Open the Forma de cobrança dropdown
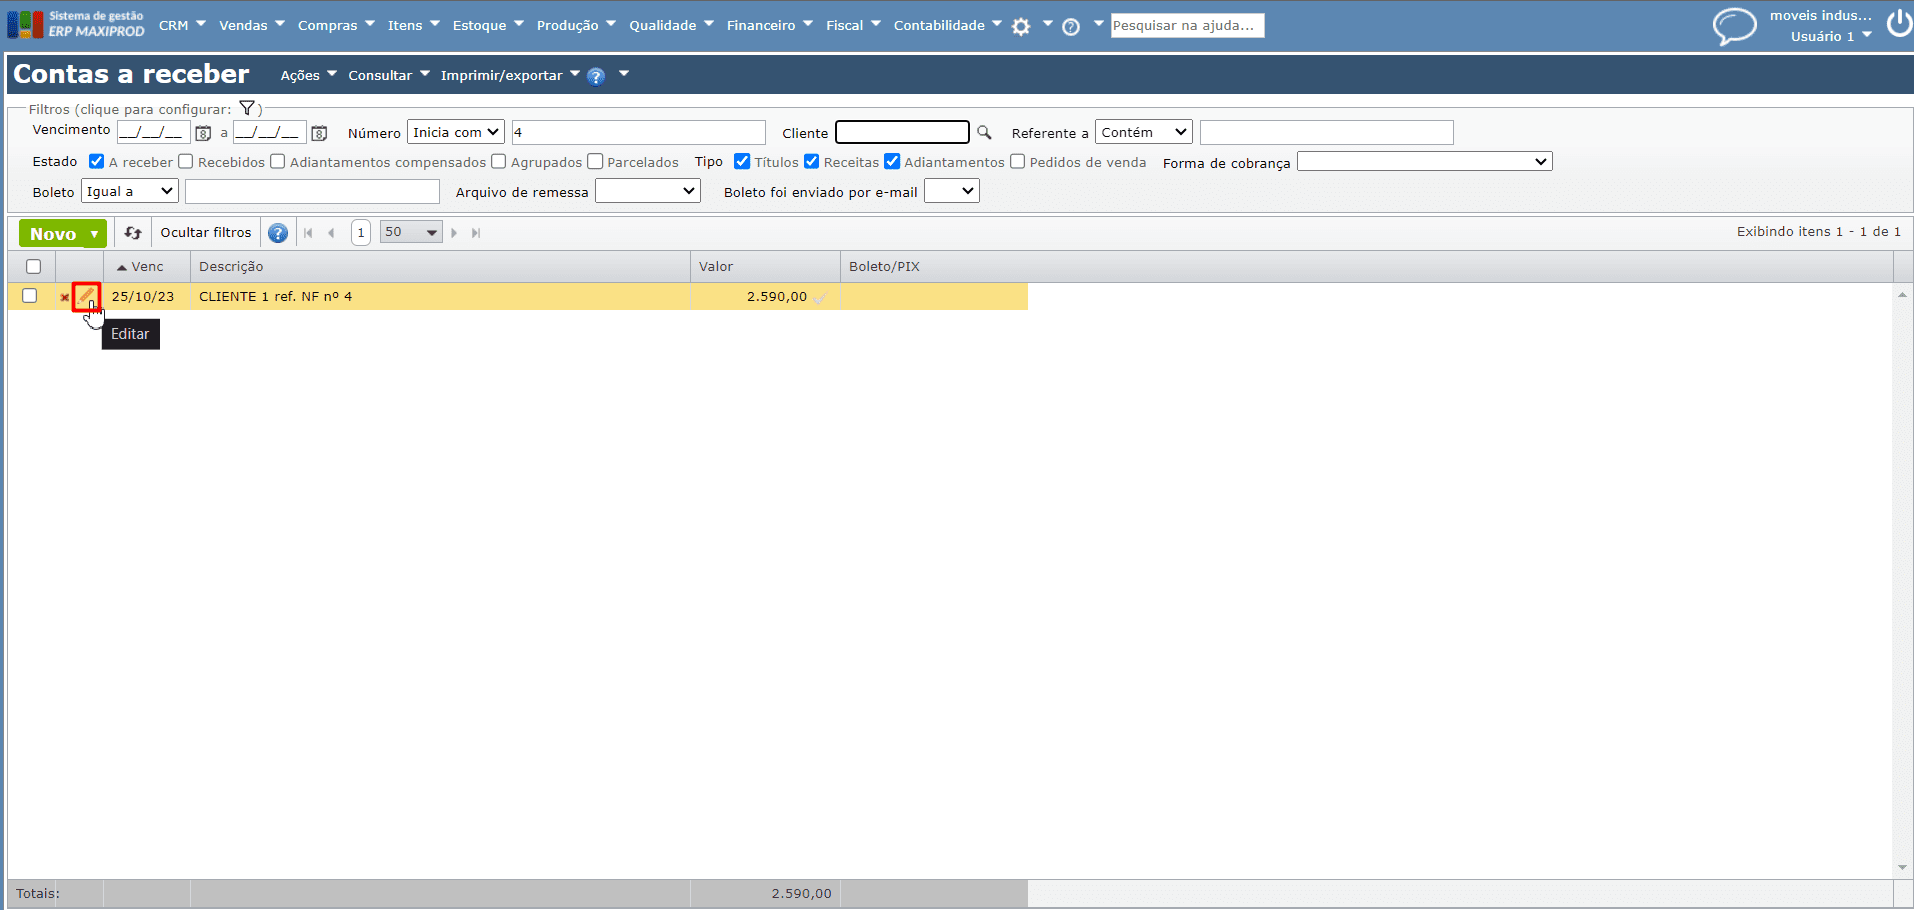 [1425, 161]
